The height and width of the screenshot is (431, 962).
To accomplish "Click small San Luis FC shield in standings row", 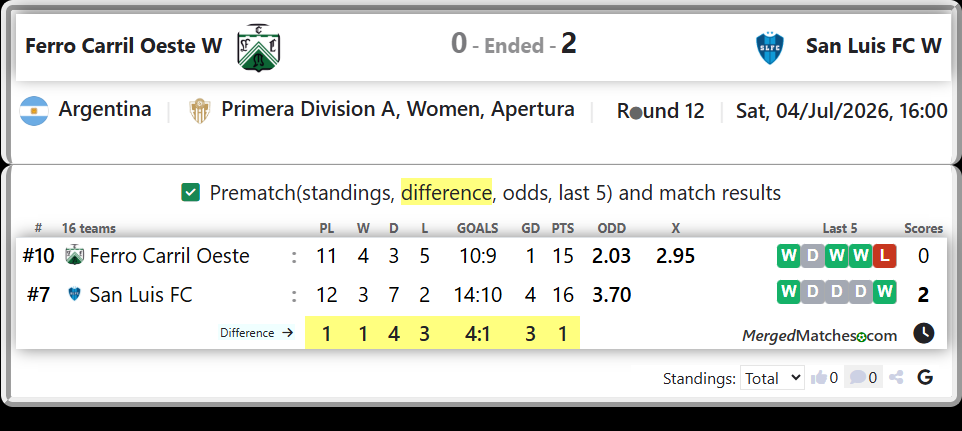I will [x=74, y=295].
